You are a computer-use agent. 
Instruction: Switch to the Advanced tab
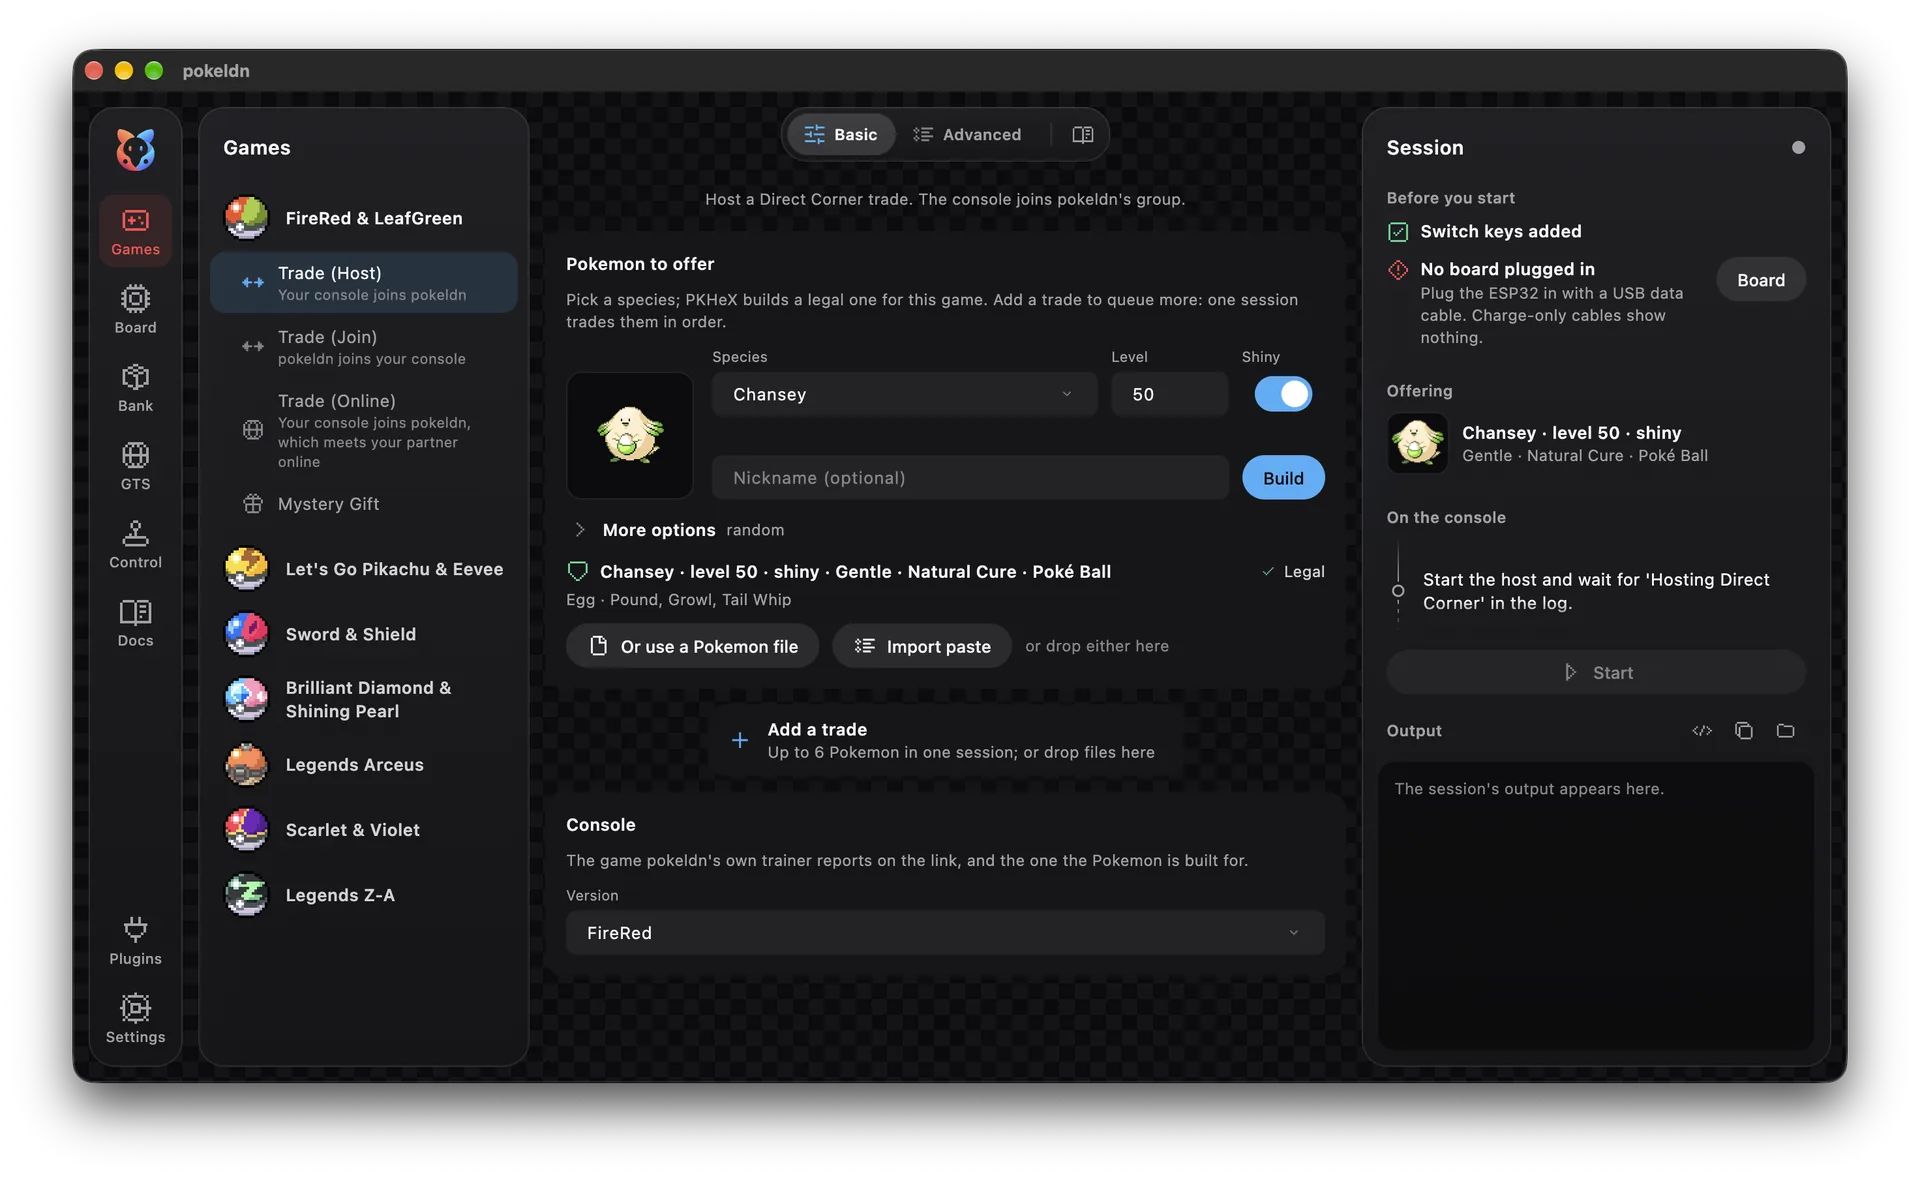coord(967,134)
